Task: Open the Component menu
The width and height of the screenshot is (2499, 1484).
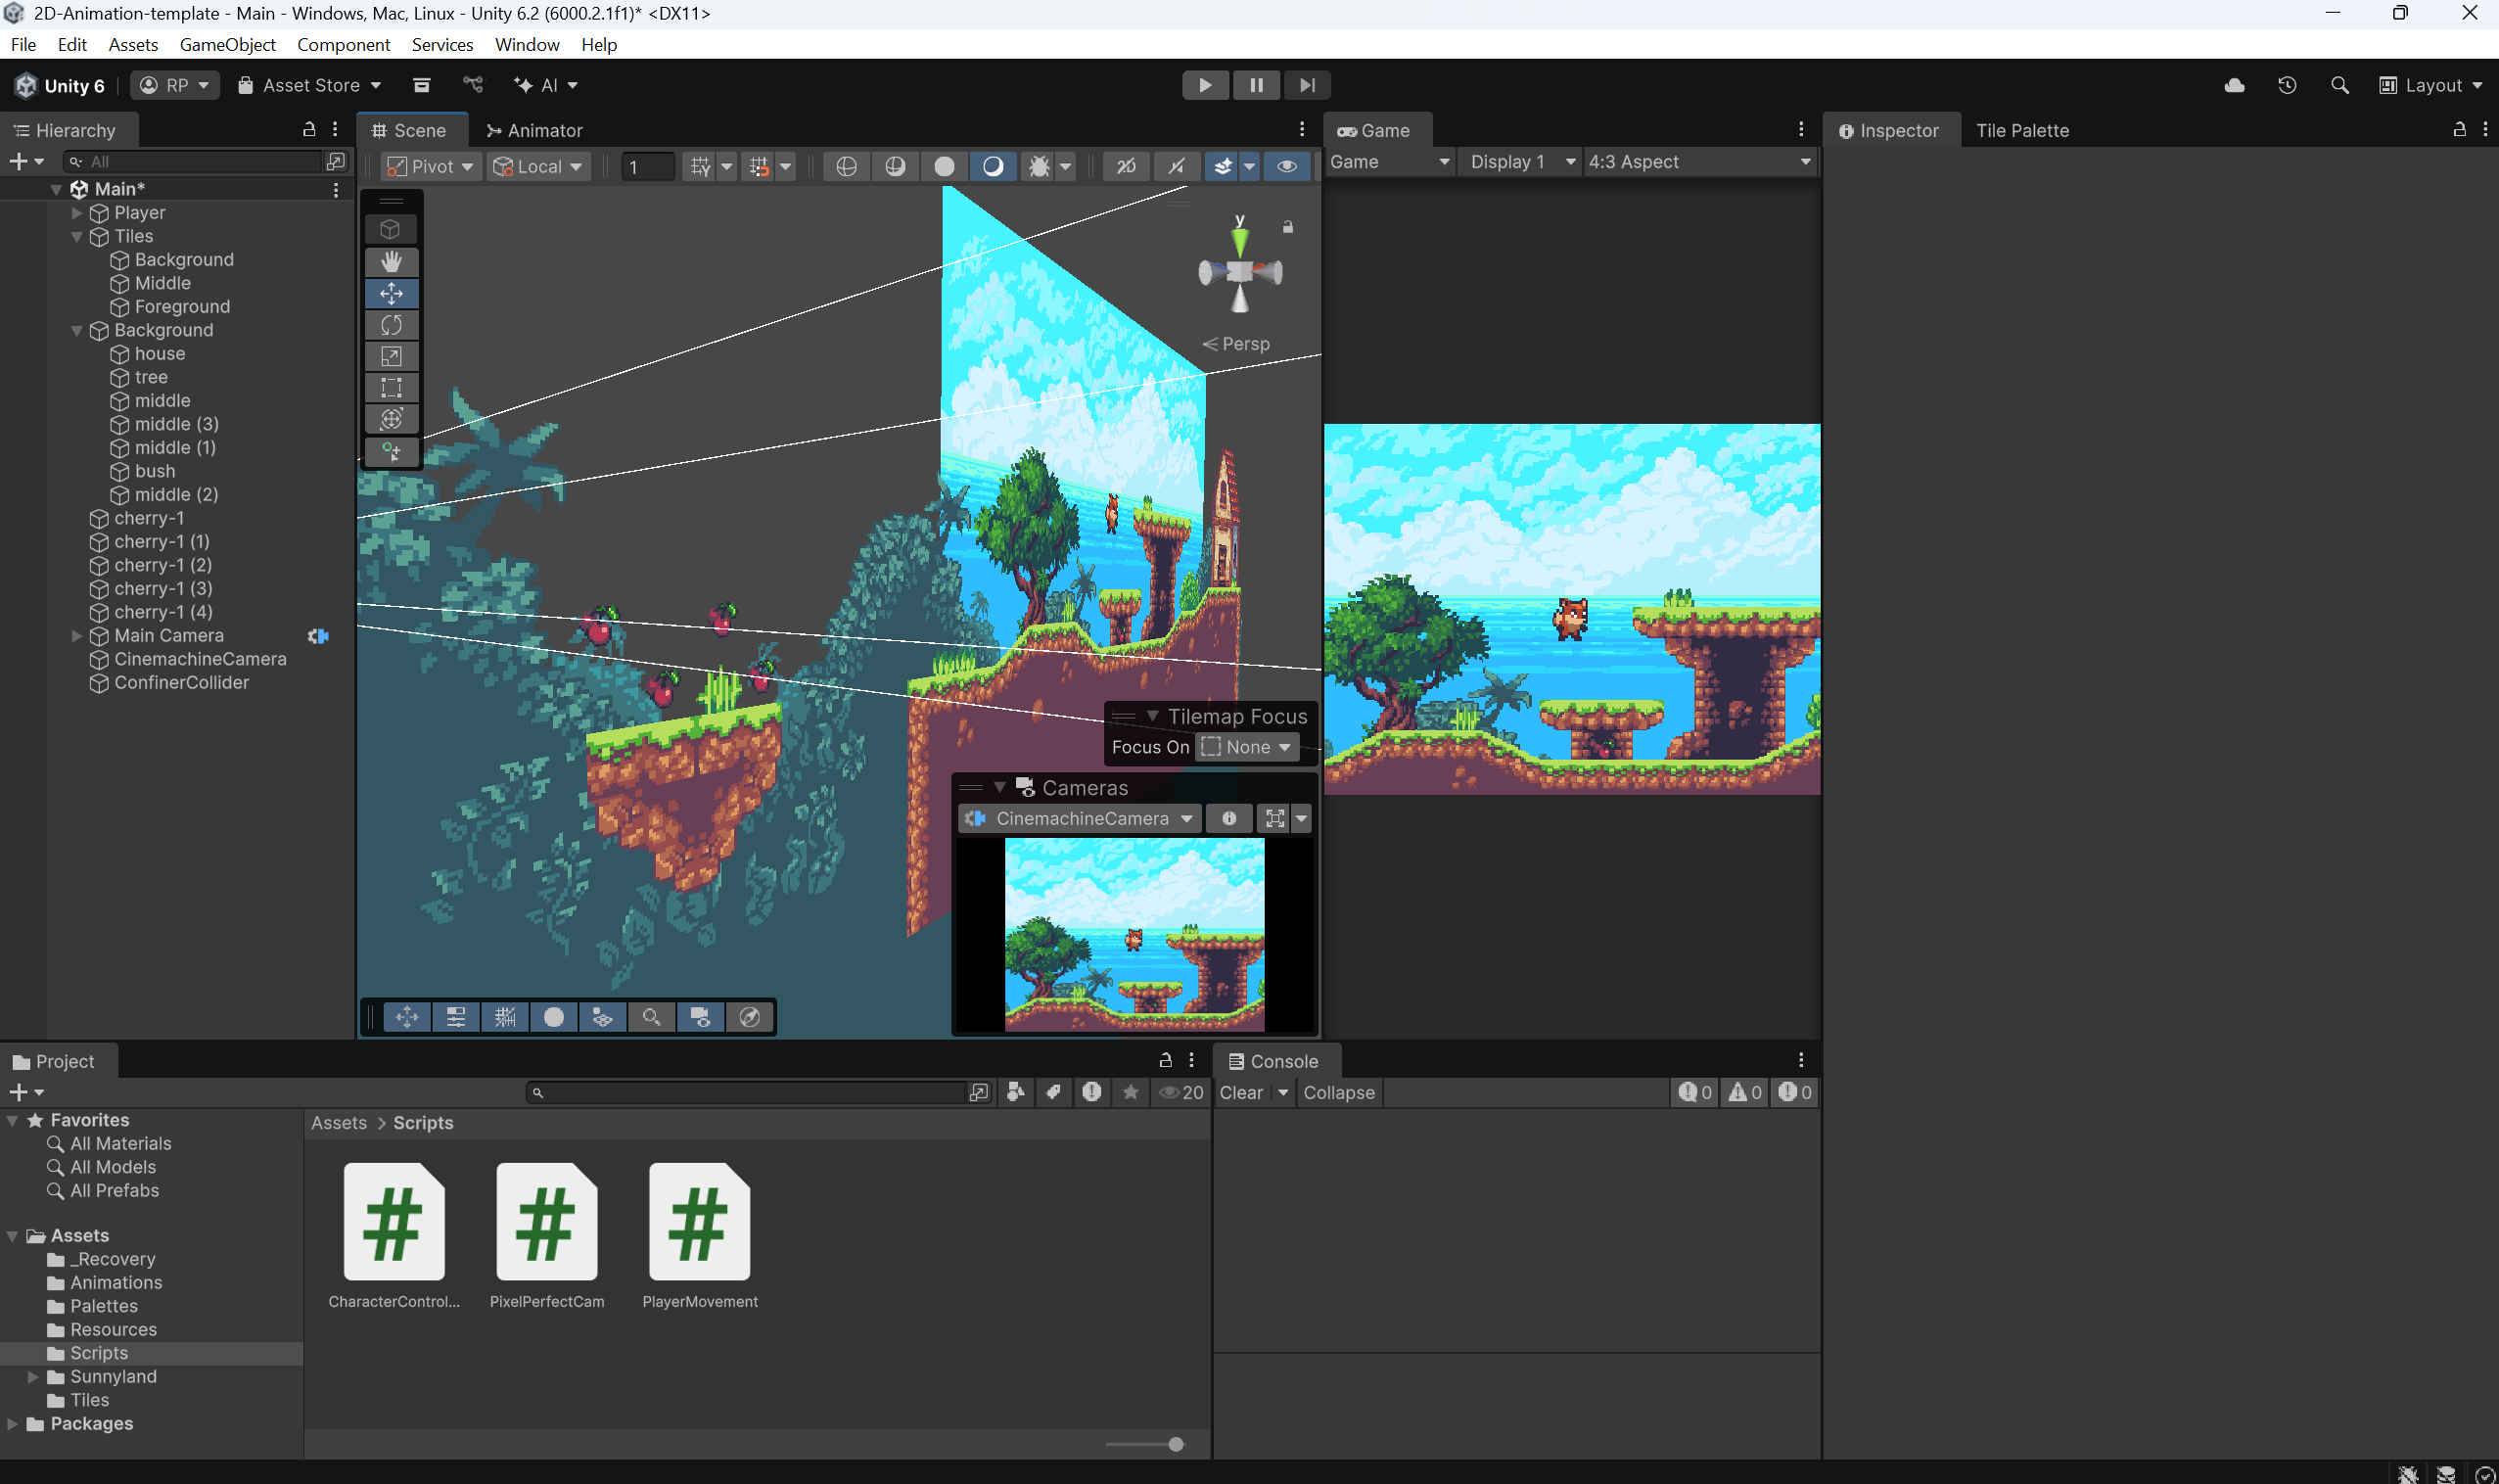Action: click(x=343, y=45)
